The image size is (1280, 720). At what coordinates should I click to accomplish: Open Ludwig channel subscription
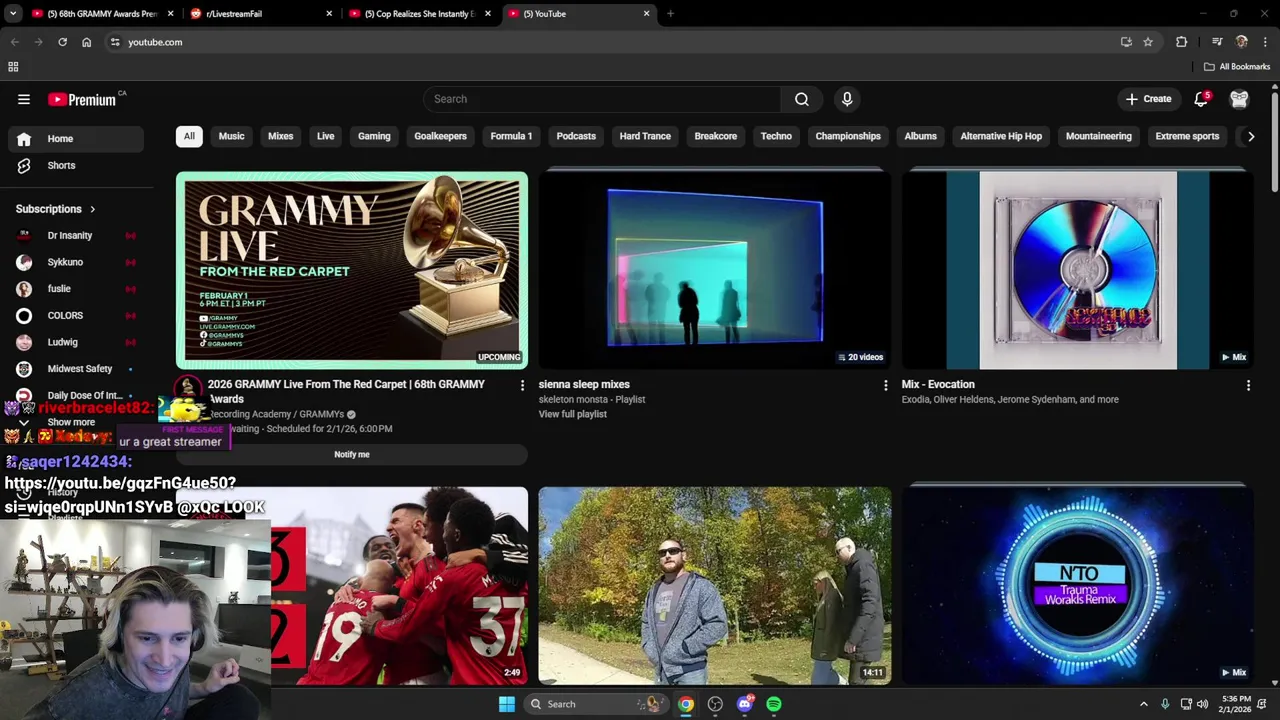76,342
